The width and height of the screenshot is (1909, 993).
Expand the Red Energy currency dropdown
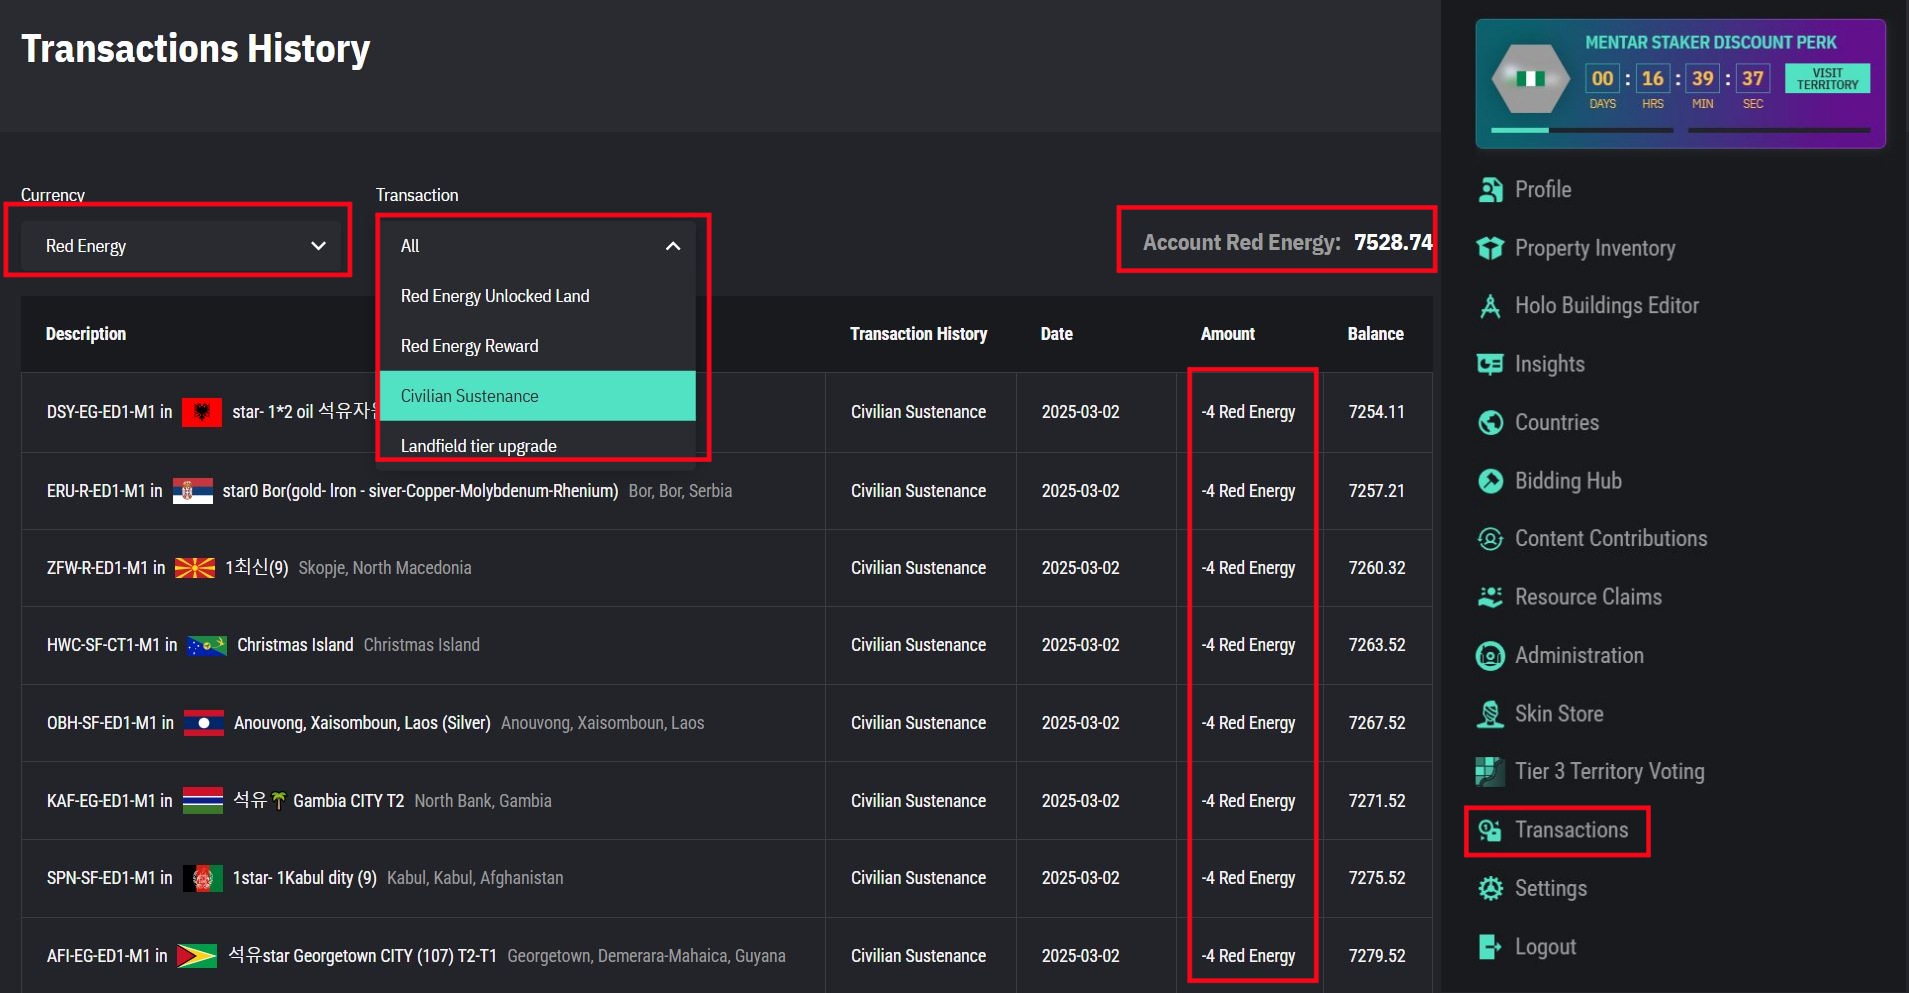pos(180,246)
